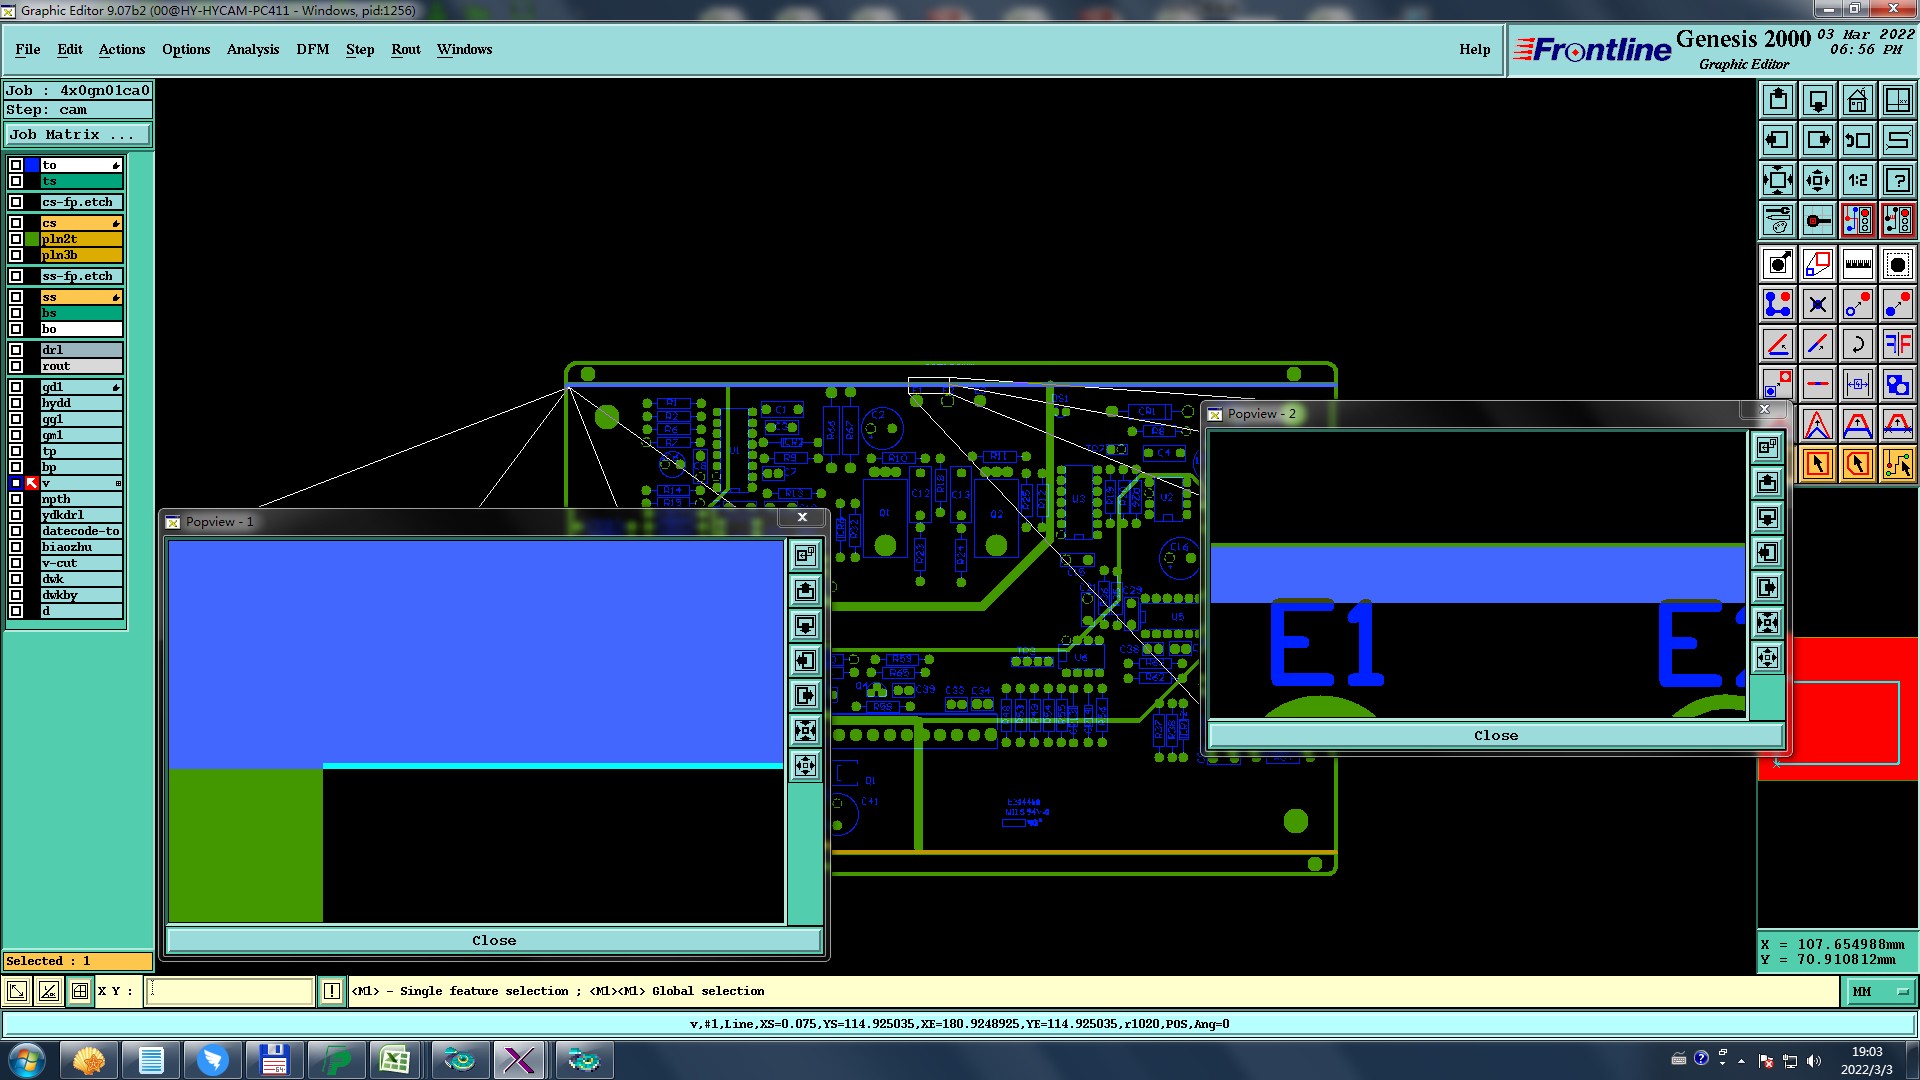Click the ruler measurement icon
The width and height of the screenshot is (1920, 1080).
[x=1858, y=264]
